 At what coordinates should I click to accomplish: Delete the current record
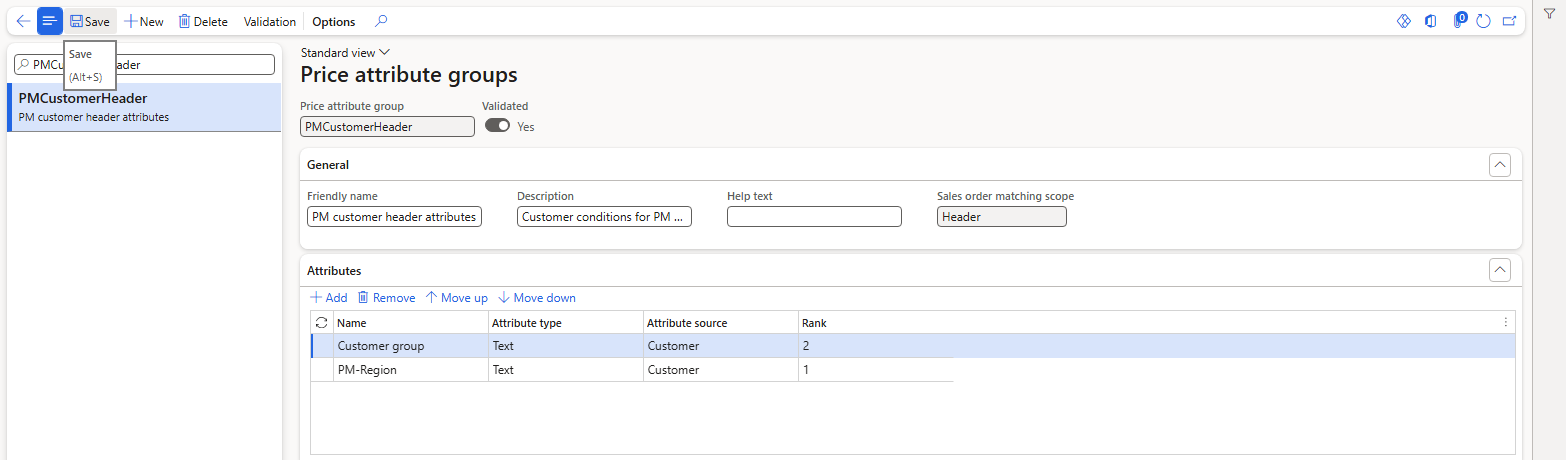203,21
